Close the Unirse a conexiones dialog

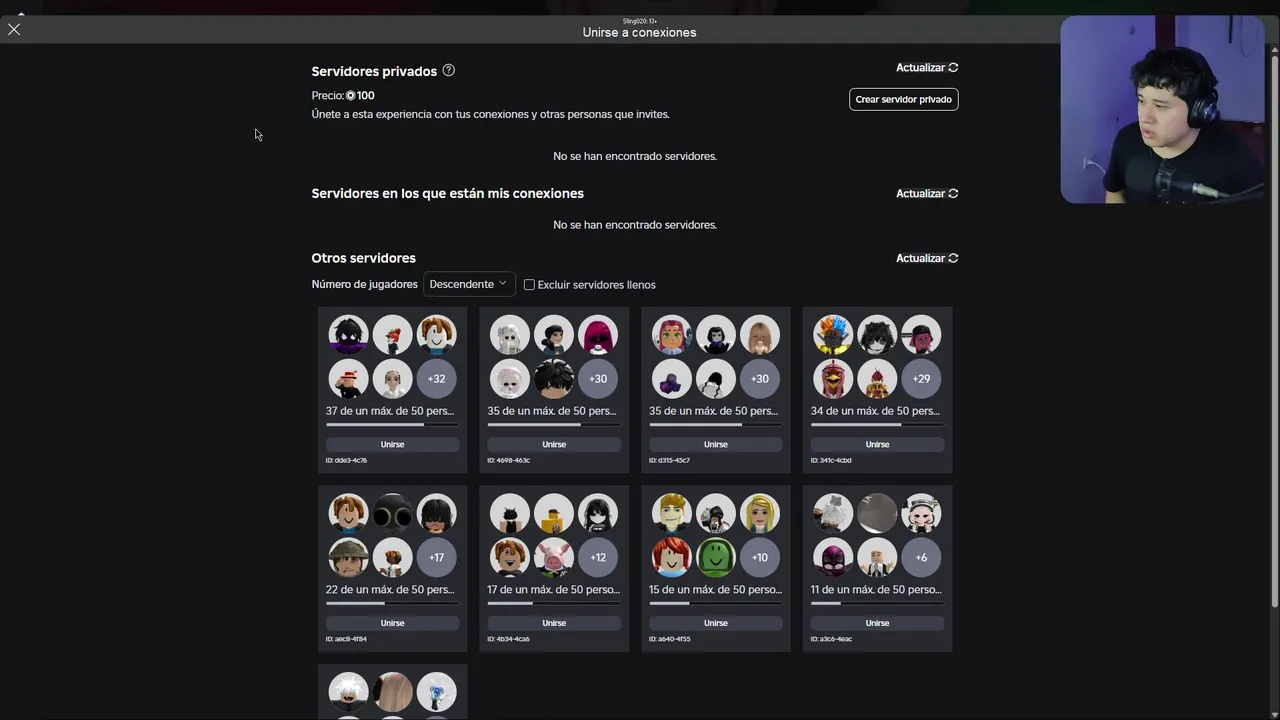(14, 30)
